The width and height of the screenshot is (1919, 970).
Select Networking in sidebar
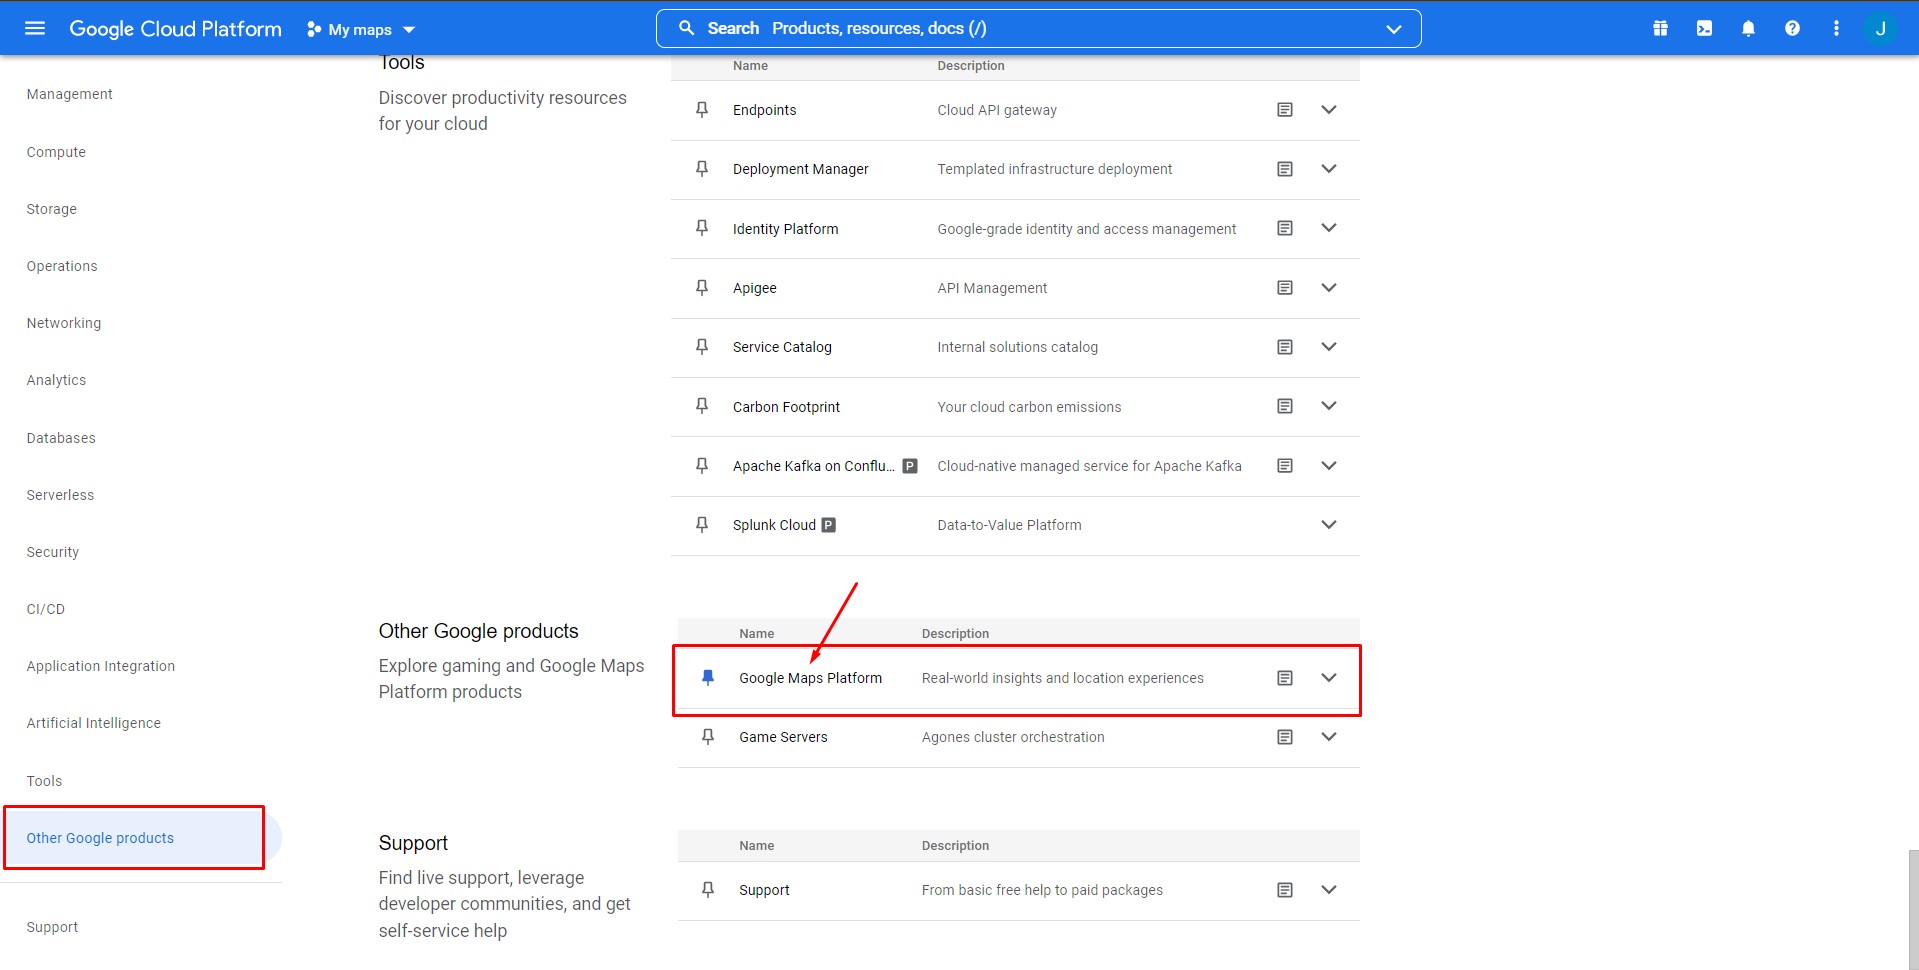(64, 323)
